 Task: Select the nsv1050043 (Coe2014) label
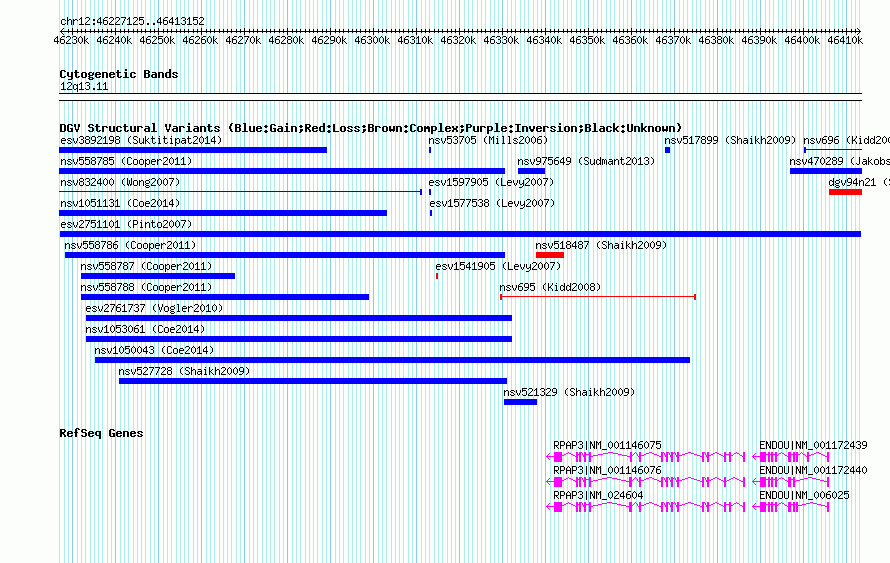point(154,350)
